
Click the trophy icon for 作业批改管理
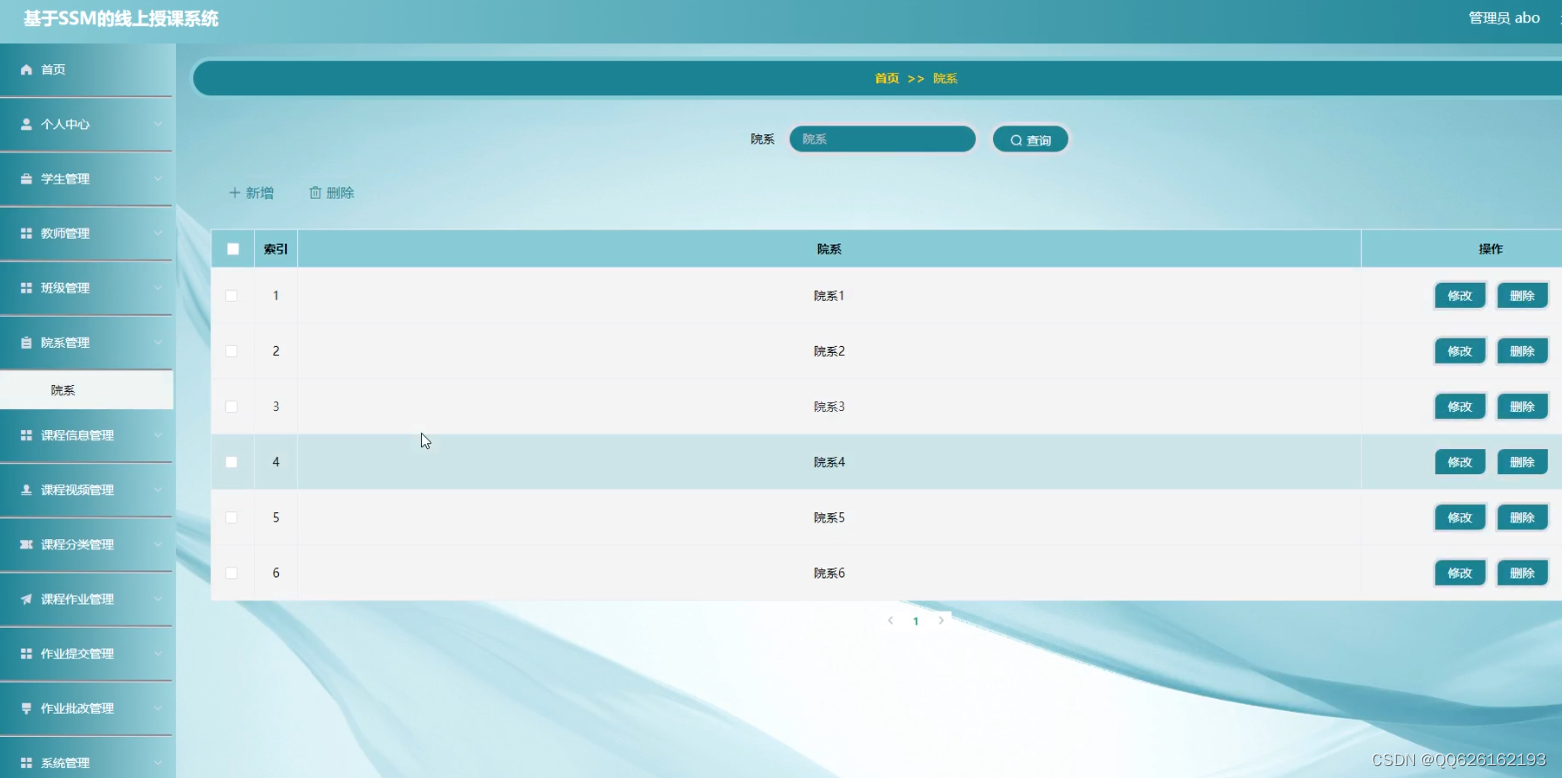(27, 708)
